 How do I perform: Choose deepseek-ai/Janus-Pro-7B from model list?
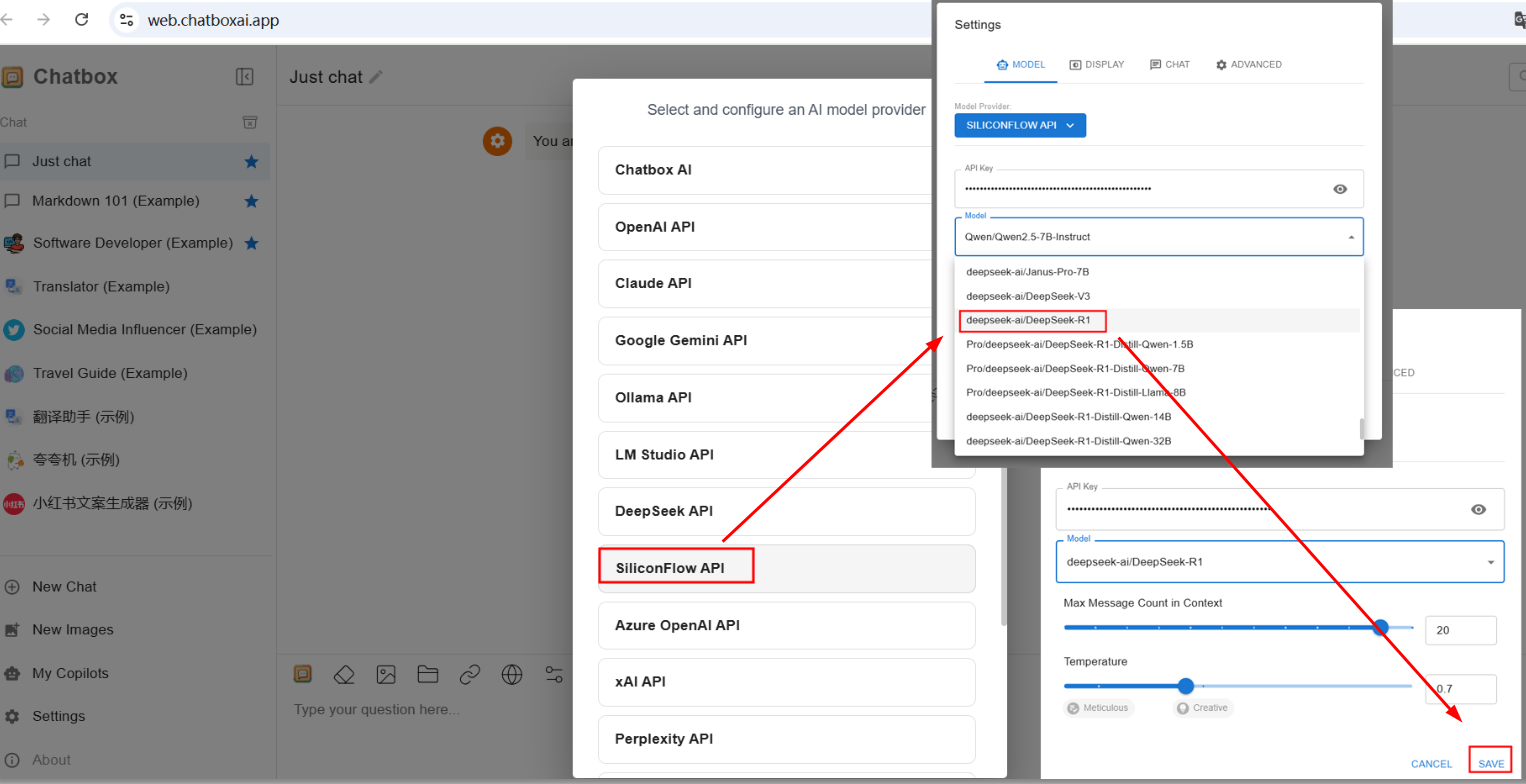[x=1159, y=272]
